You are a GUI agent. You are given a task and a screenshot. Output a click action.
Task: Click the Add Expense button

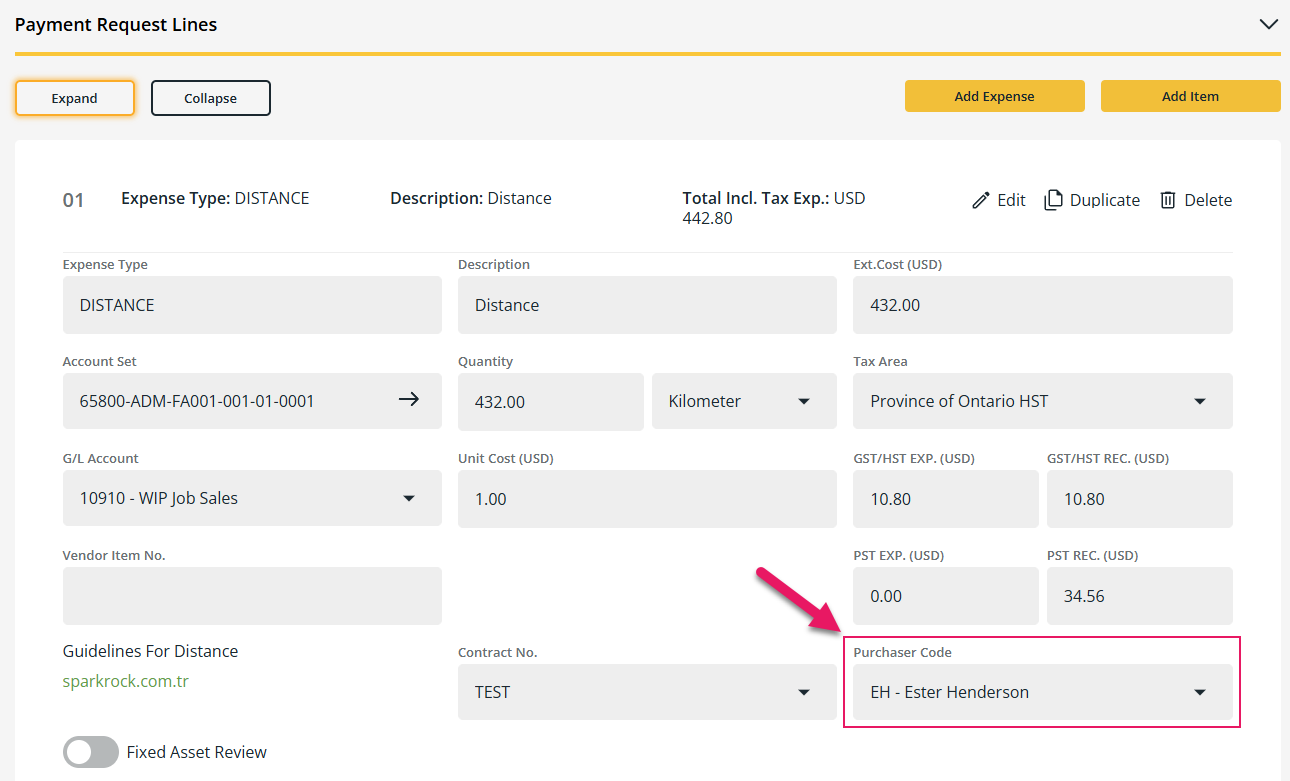[995, 96]
